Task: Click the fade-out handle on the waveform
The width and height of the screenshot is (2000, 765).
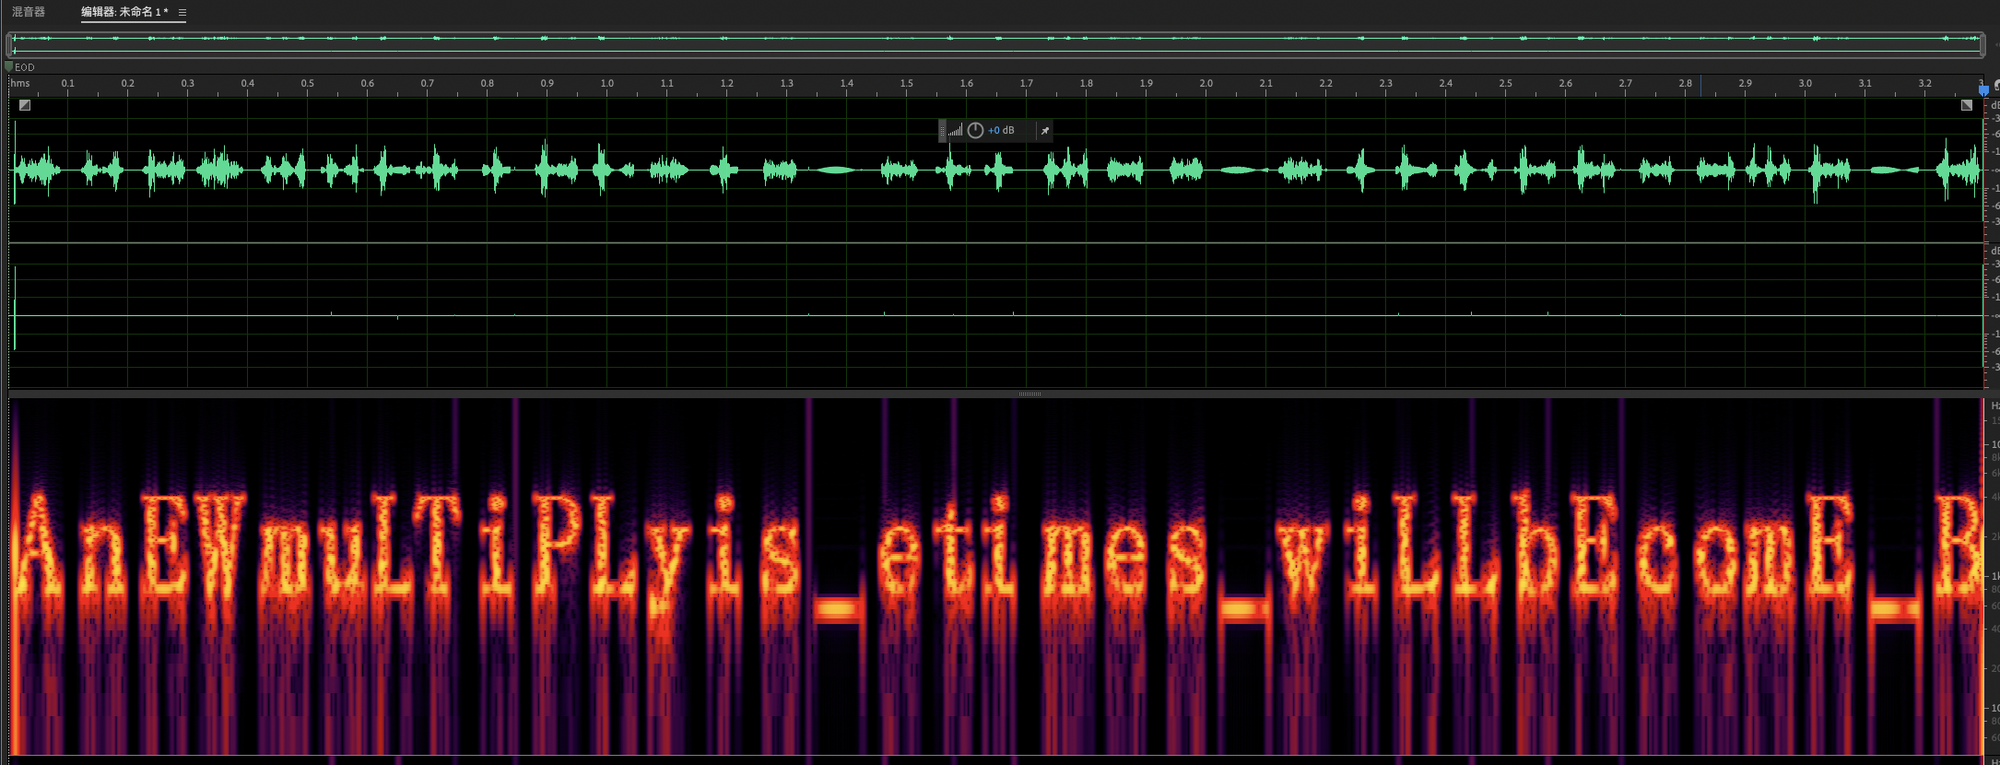Action: coord(1966,105)
